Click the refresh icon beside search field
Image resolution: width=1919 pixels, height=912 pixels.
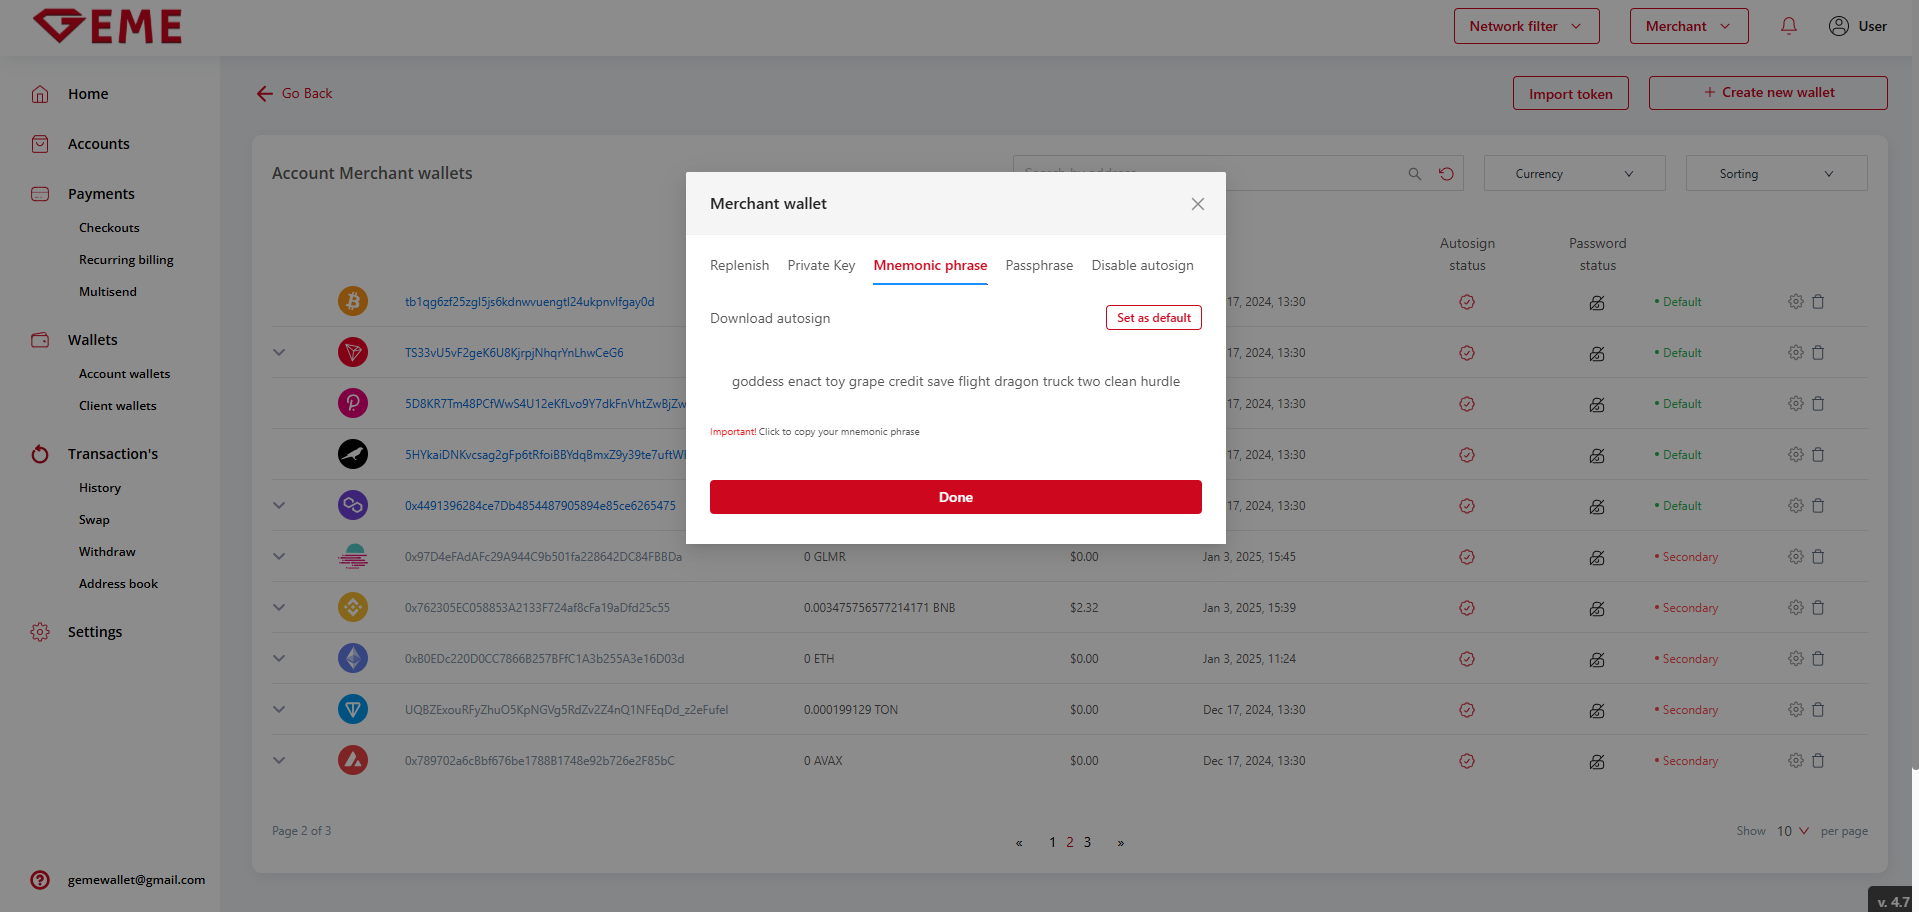[1446, 174]
